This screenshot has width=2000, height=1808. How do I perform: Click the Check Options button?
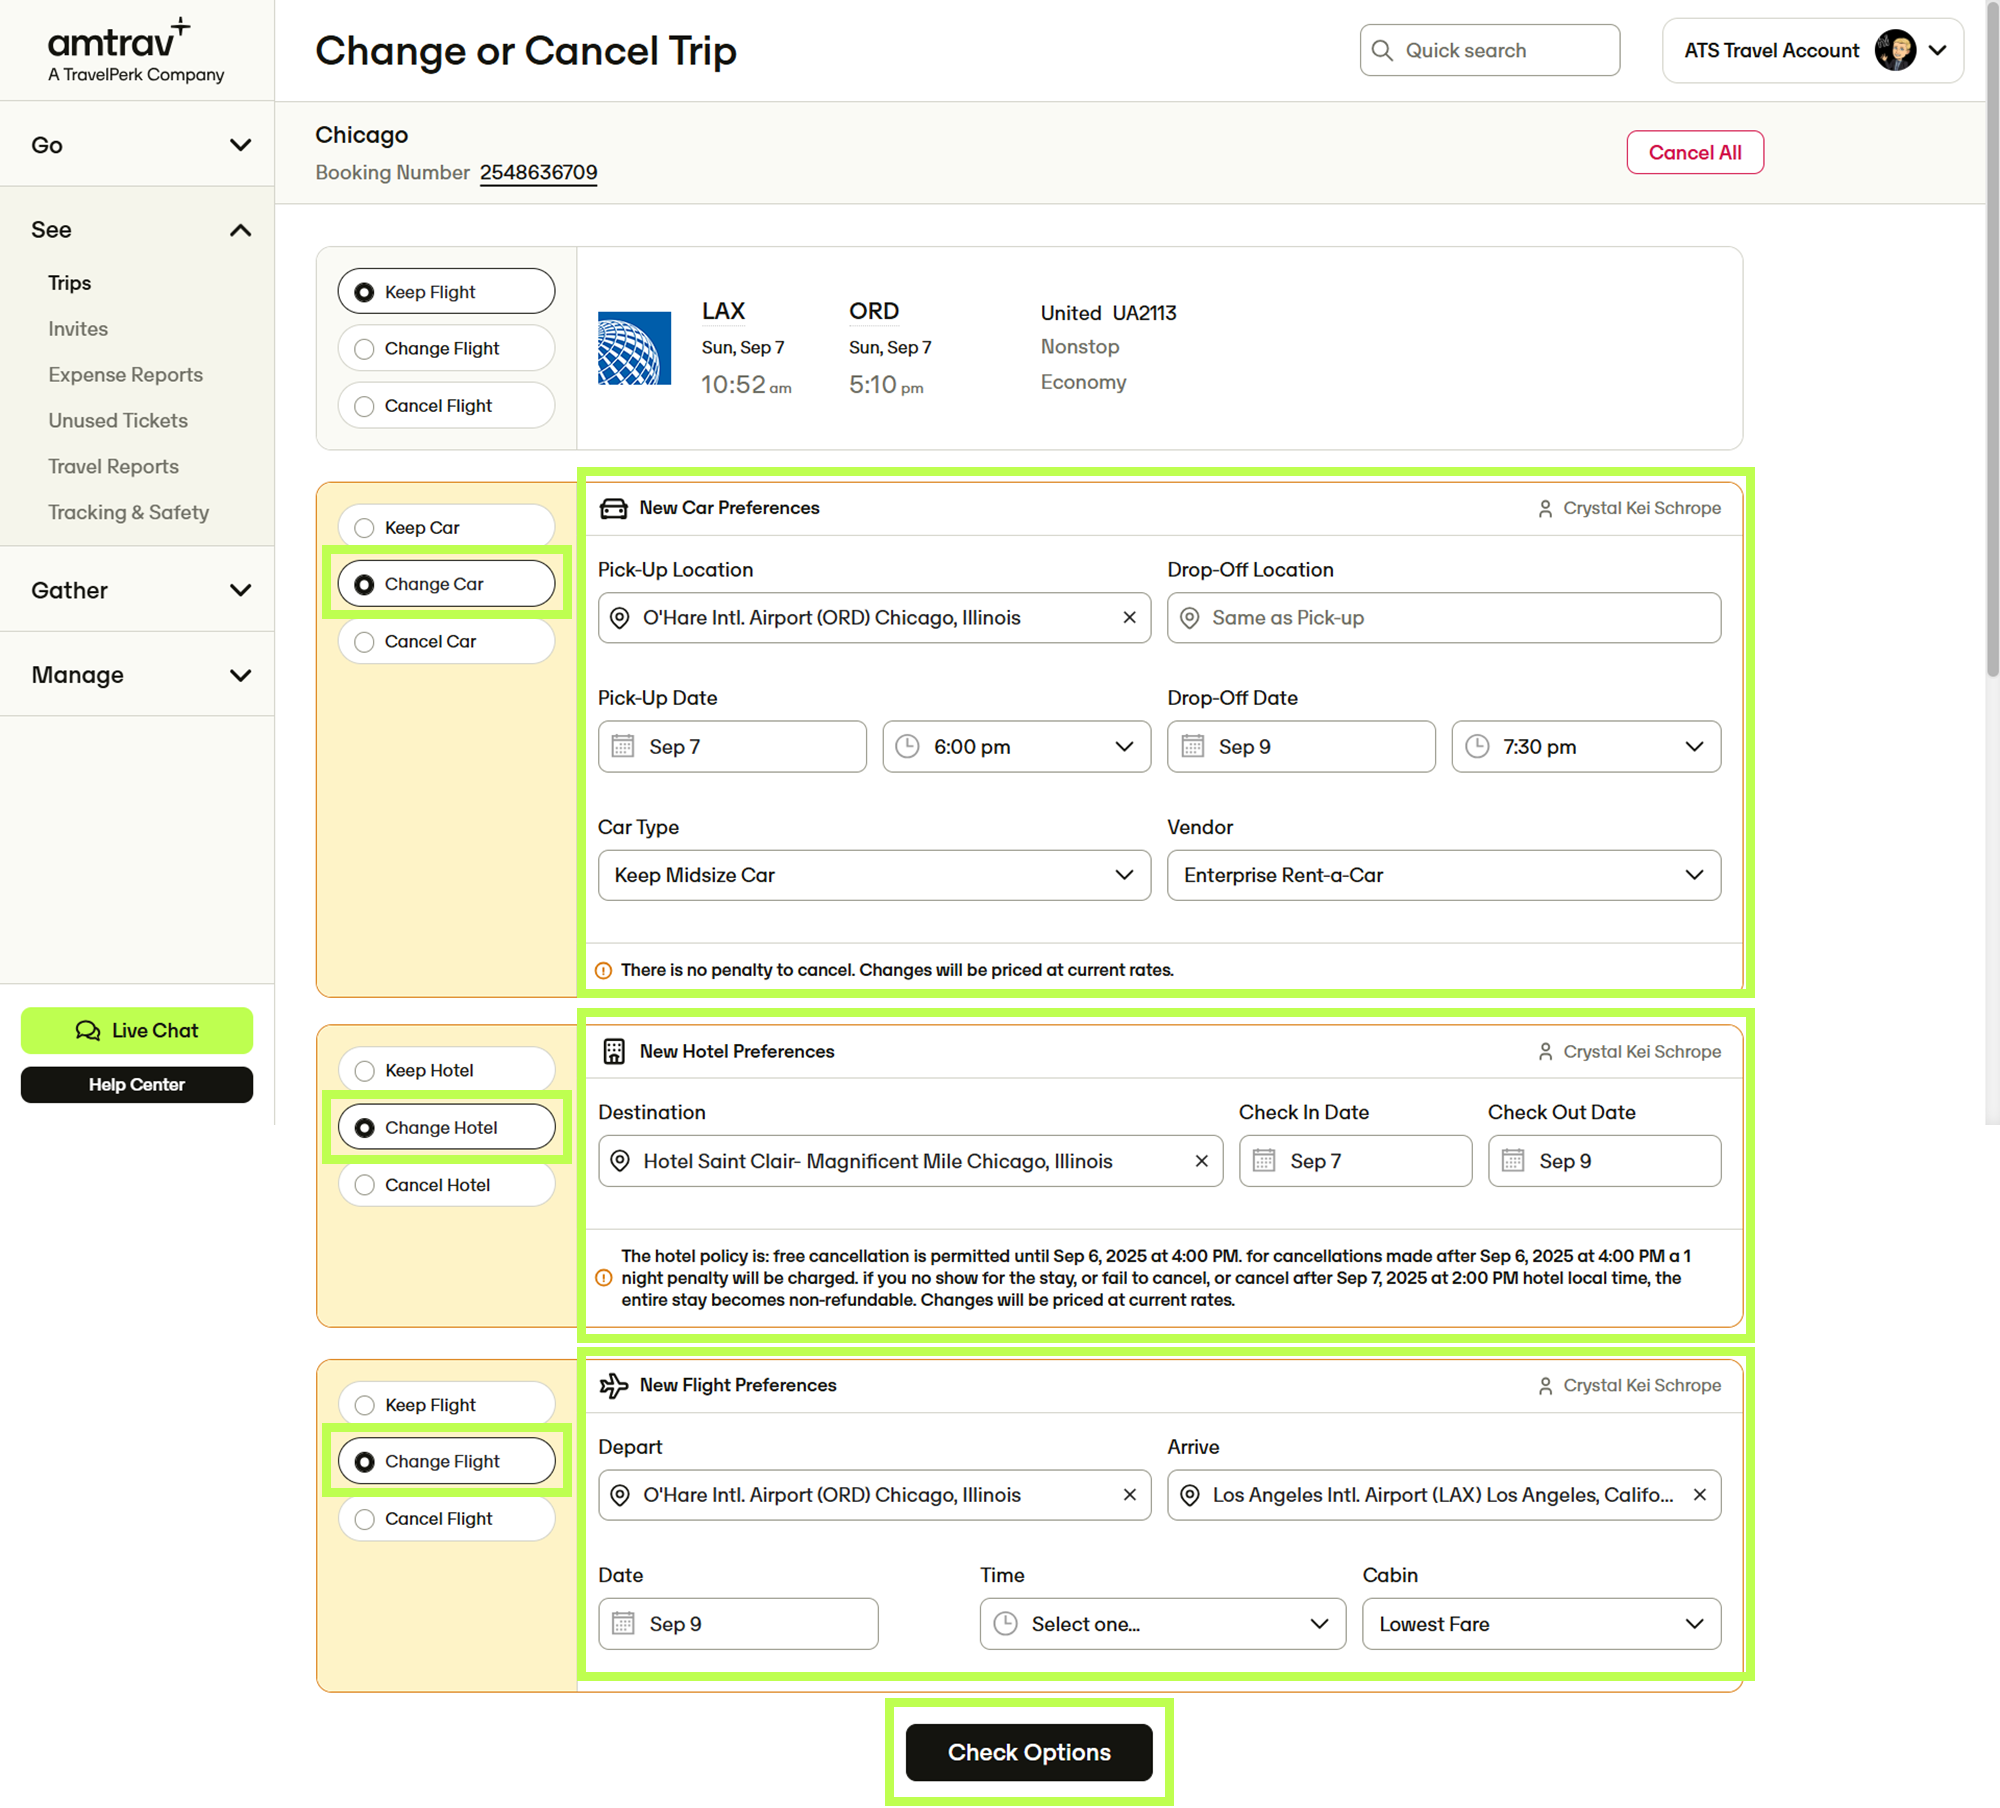[1029, 1751]
